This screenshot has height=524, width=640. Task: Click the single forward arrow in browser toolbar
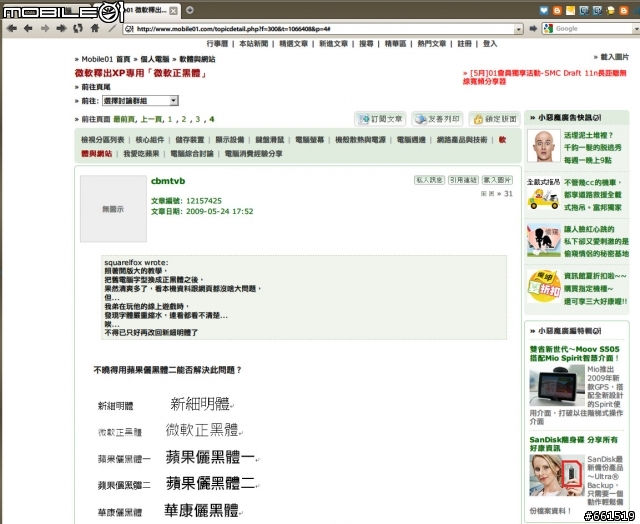(x=44, y=28)
